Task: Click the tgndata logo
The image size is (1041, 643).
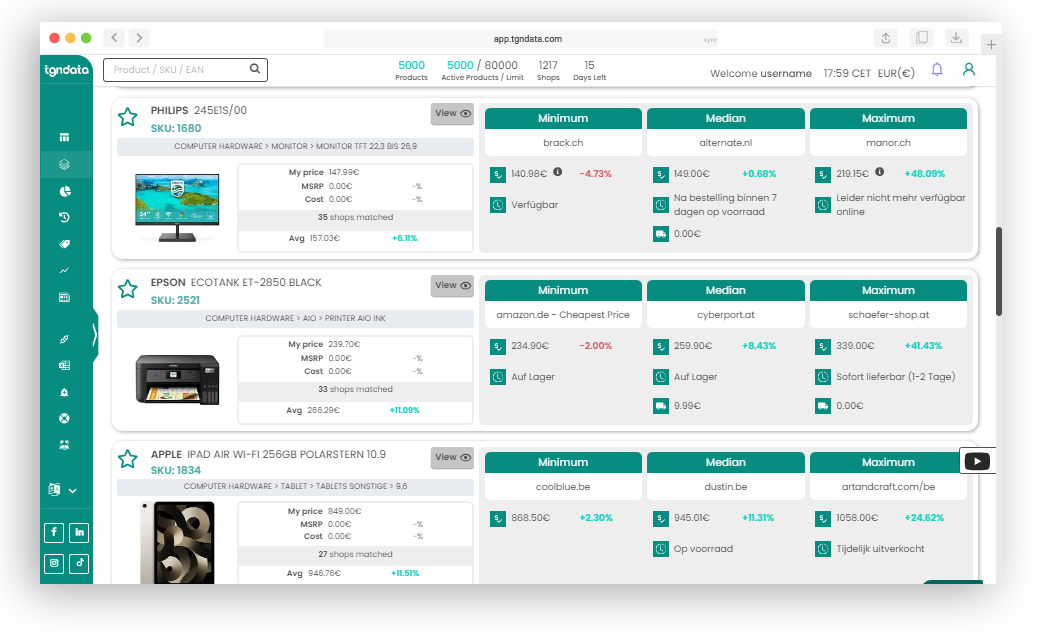Action: [x=66, y=70]
